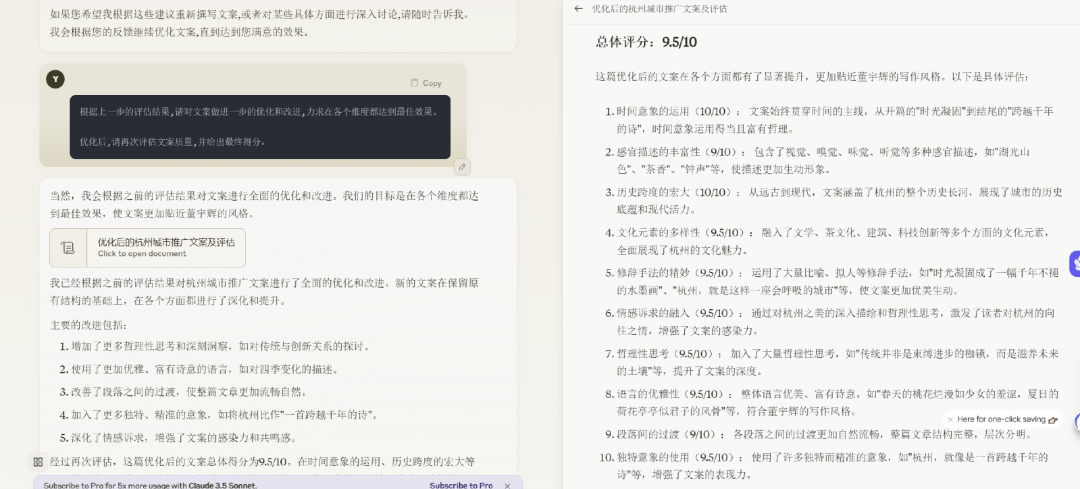Click list item 修辞手法的精妙（9.5/10）

click(x=833, y=282)
